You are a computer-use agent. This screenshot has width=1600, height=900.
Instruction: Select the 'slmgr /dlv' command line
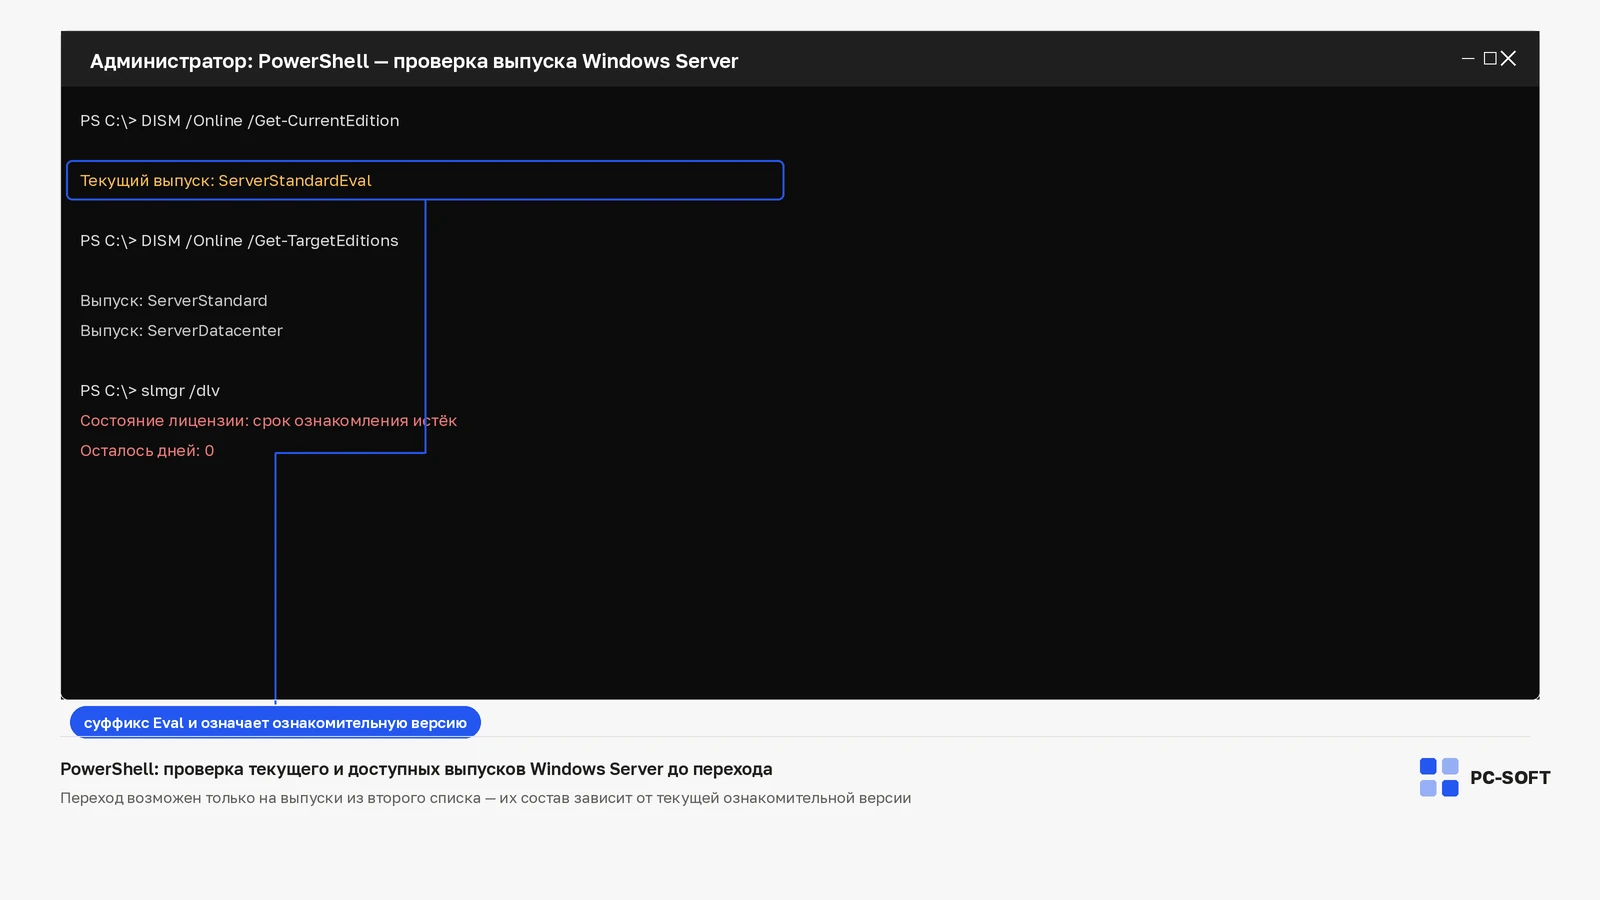point(150,391)
